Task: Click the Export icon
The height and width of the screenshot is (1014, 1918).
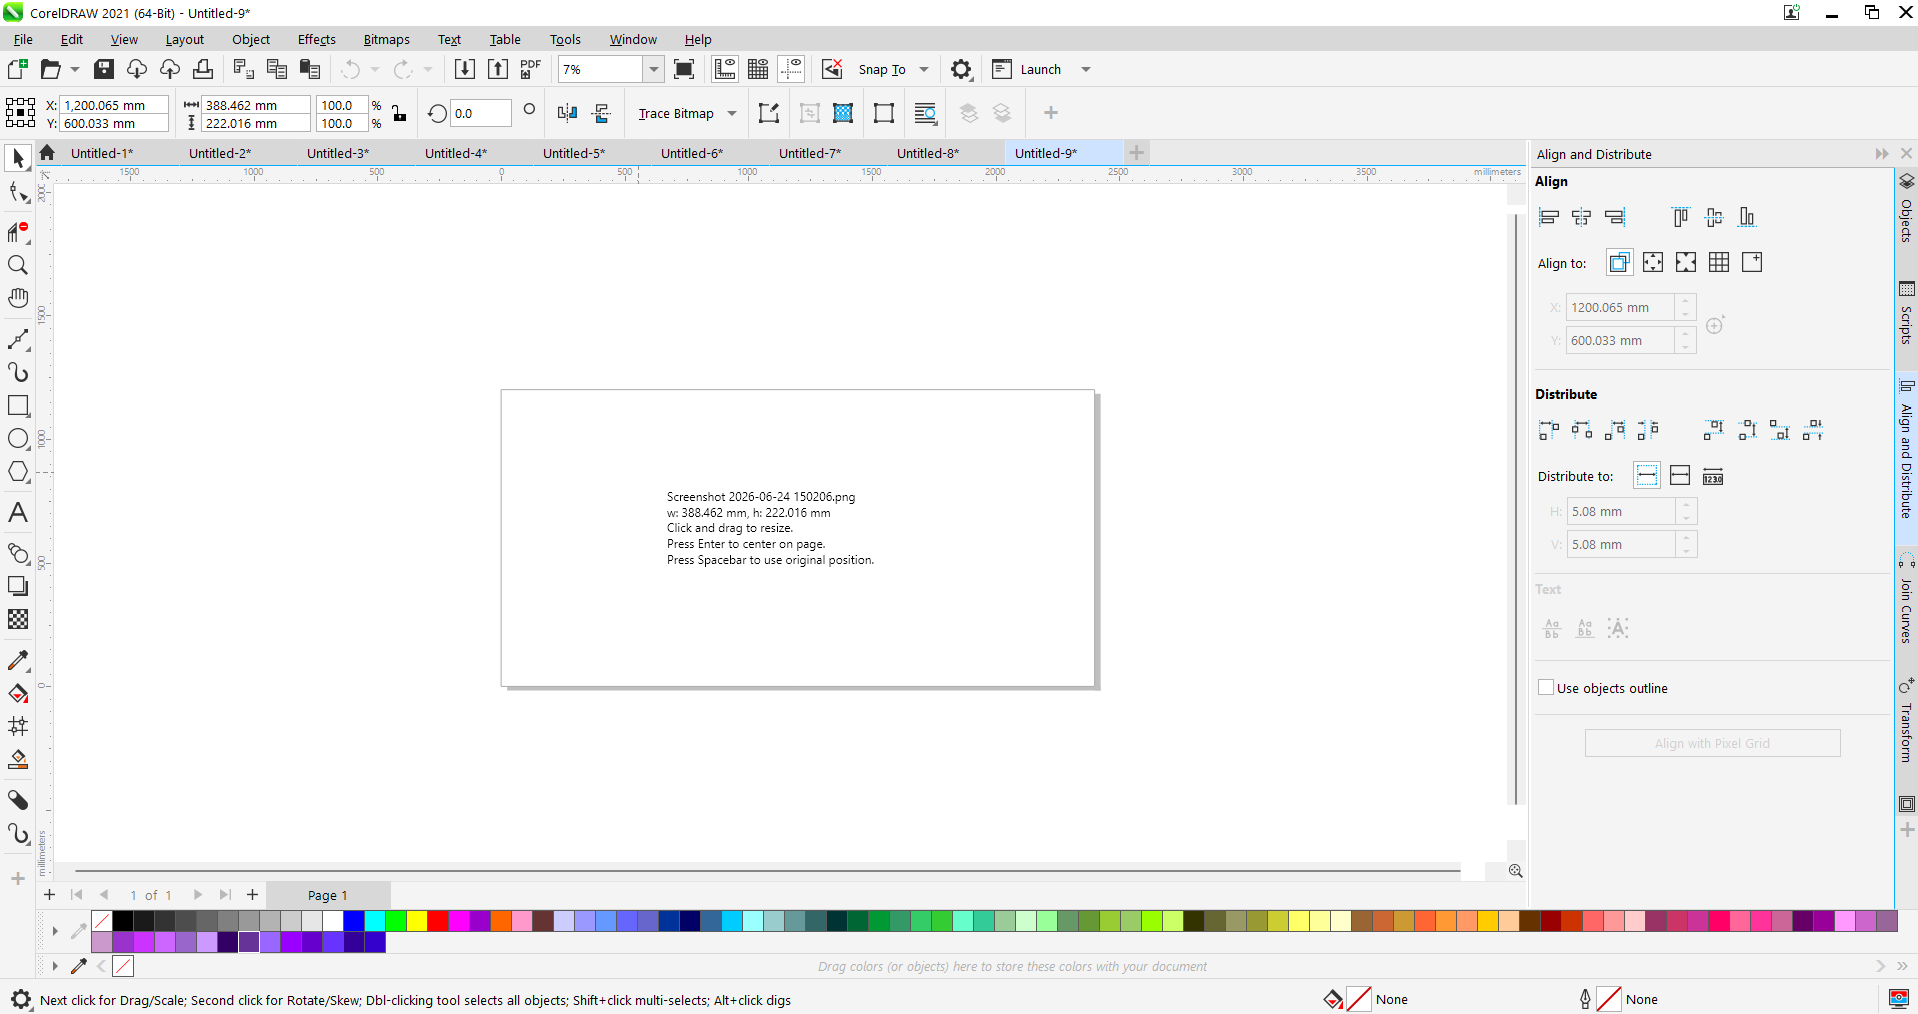Action: [498, 69]
